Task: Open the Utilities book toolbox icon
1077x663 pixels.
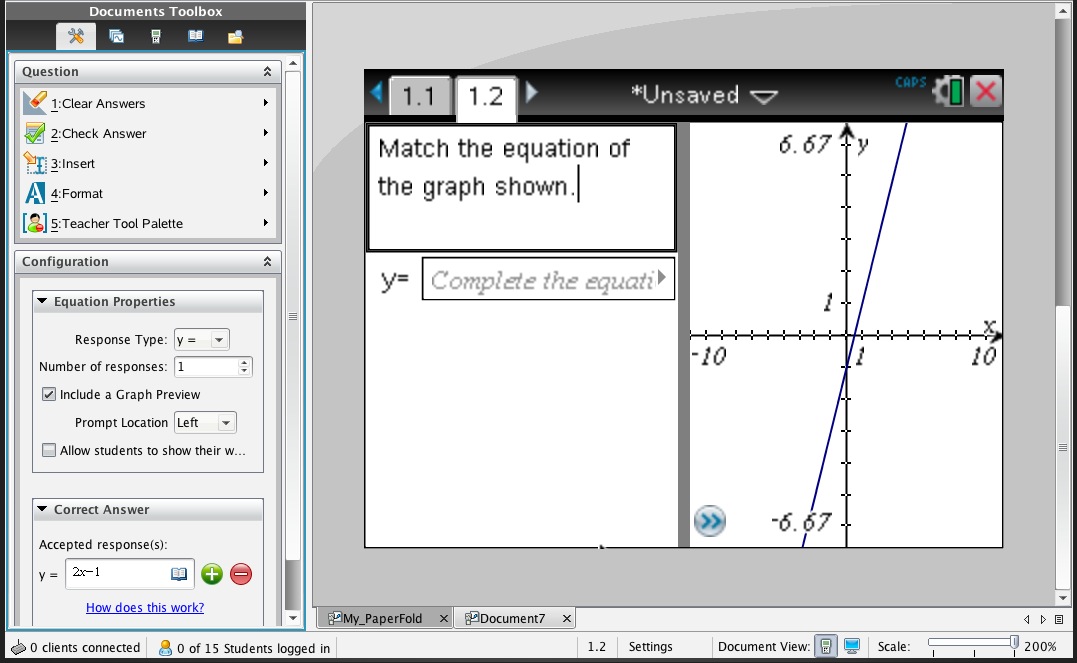Action: coord(196,37)
